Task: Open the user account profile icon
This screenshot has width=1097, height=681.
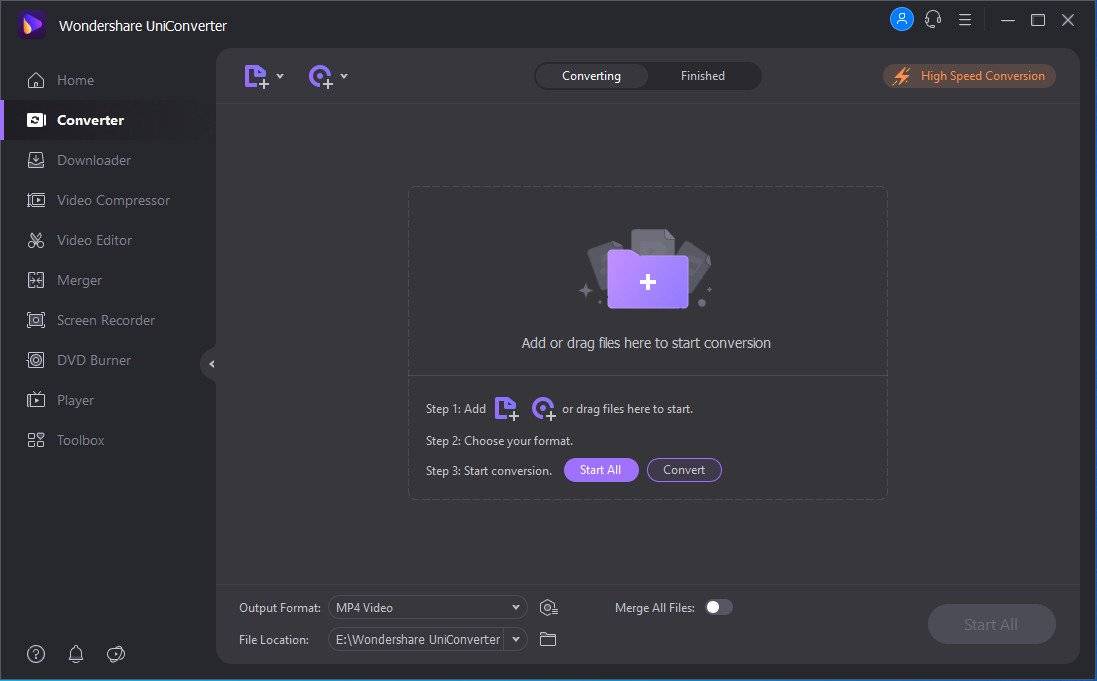Action: coord(901,19)
